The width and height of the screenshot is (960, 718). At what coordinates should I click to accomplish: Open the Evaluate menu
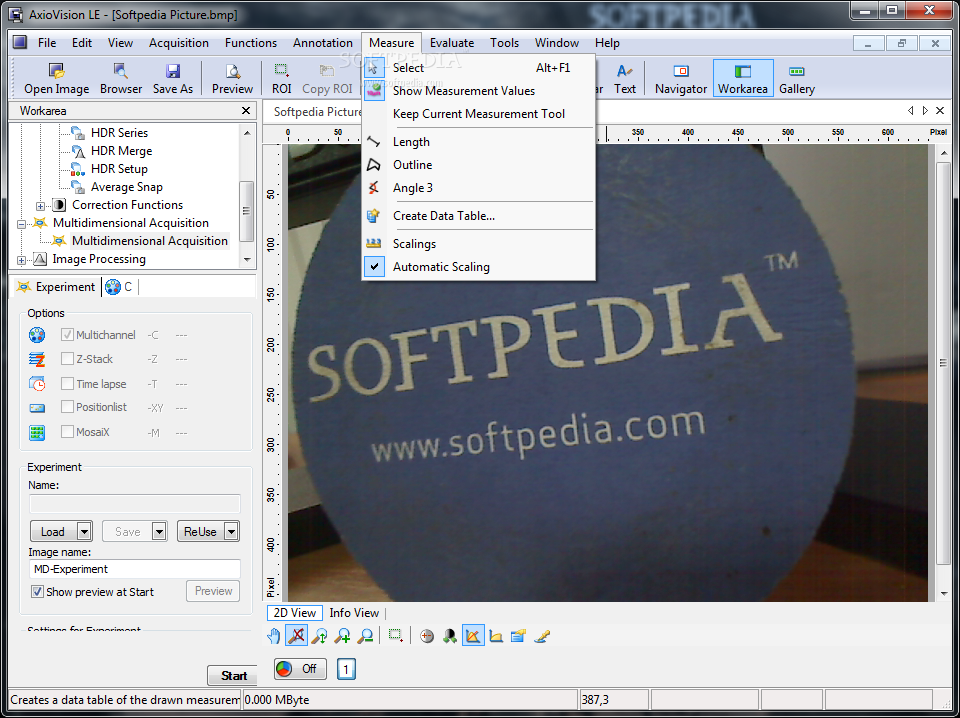tap(452, 43)
